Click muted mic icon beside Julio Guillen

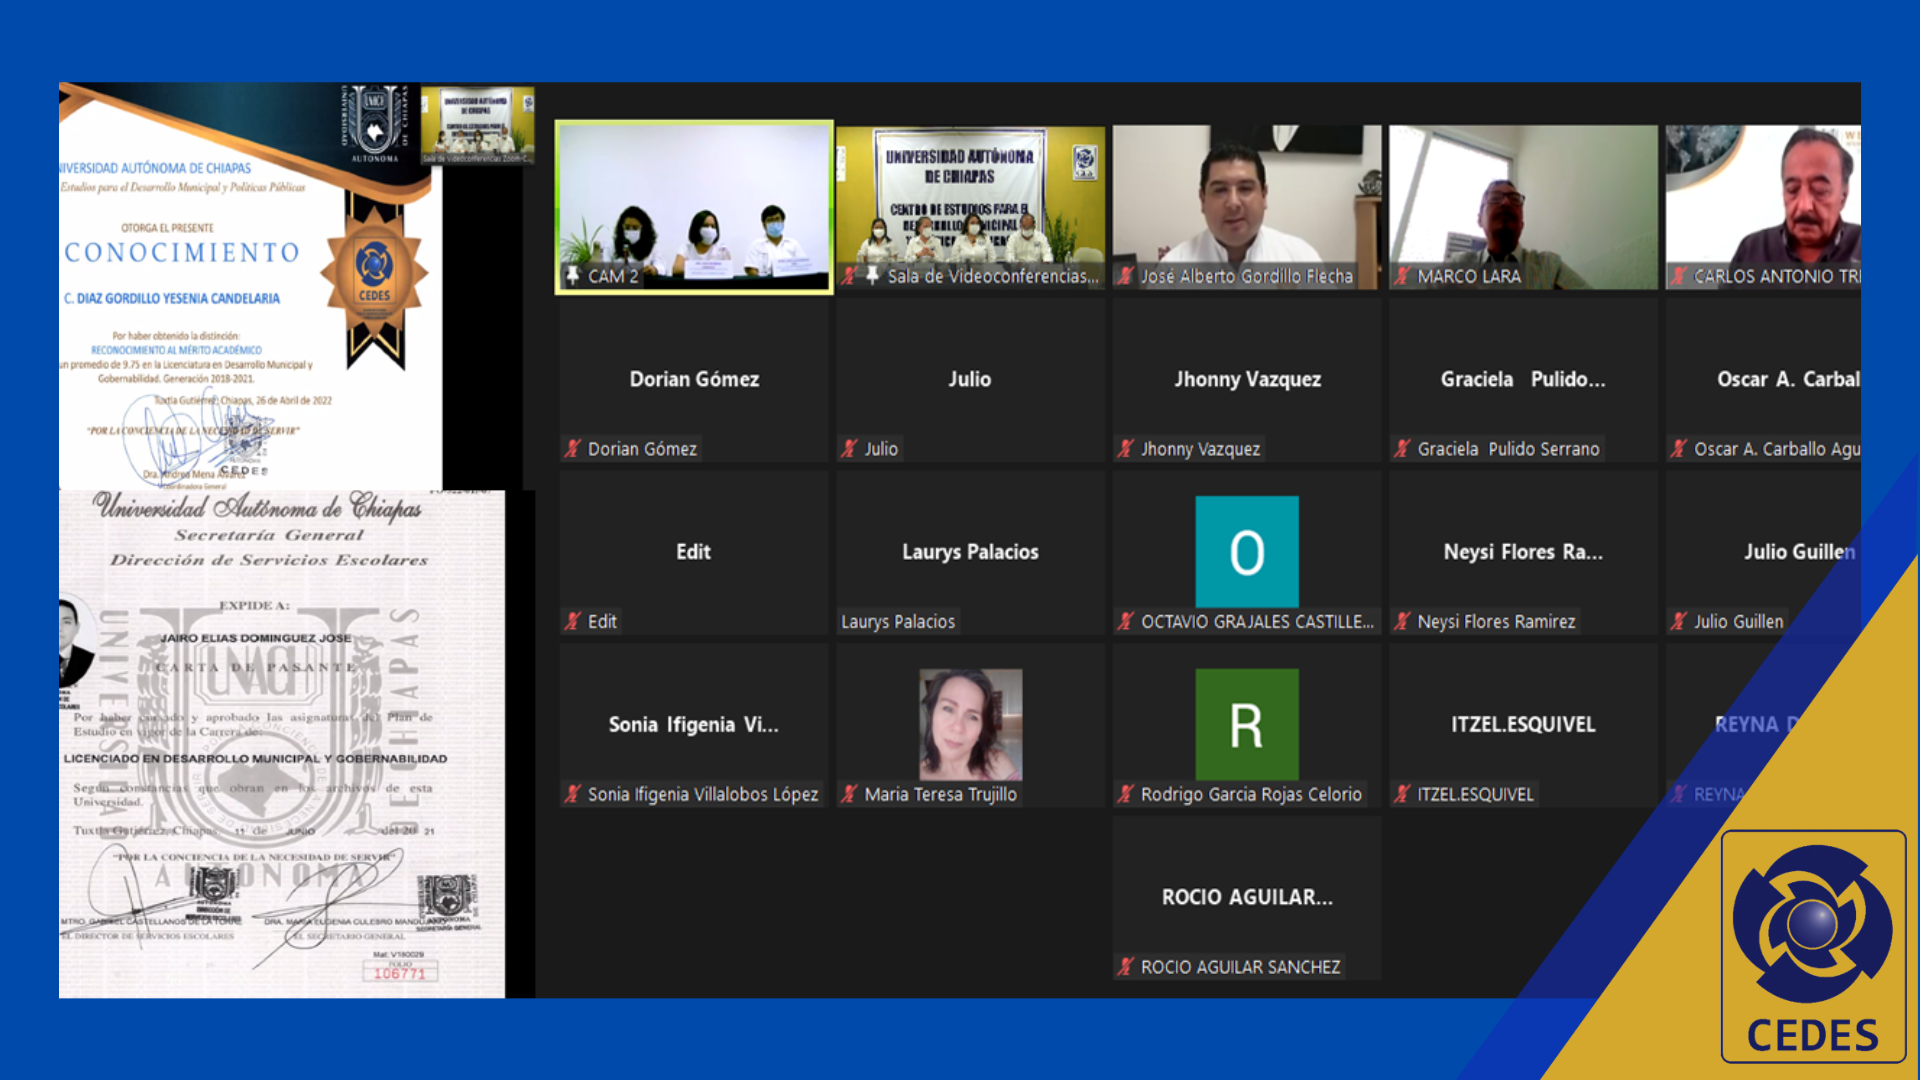pyautogui.click(x=1679, y=621)
